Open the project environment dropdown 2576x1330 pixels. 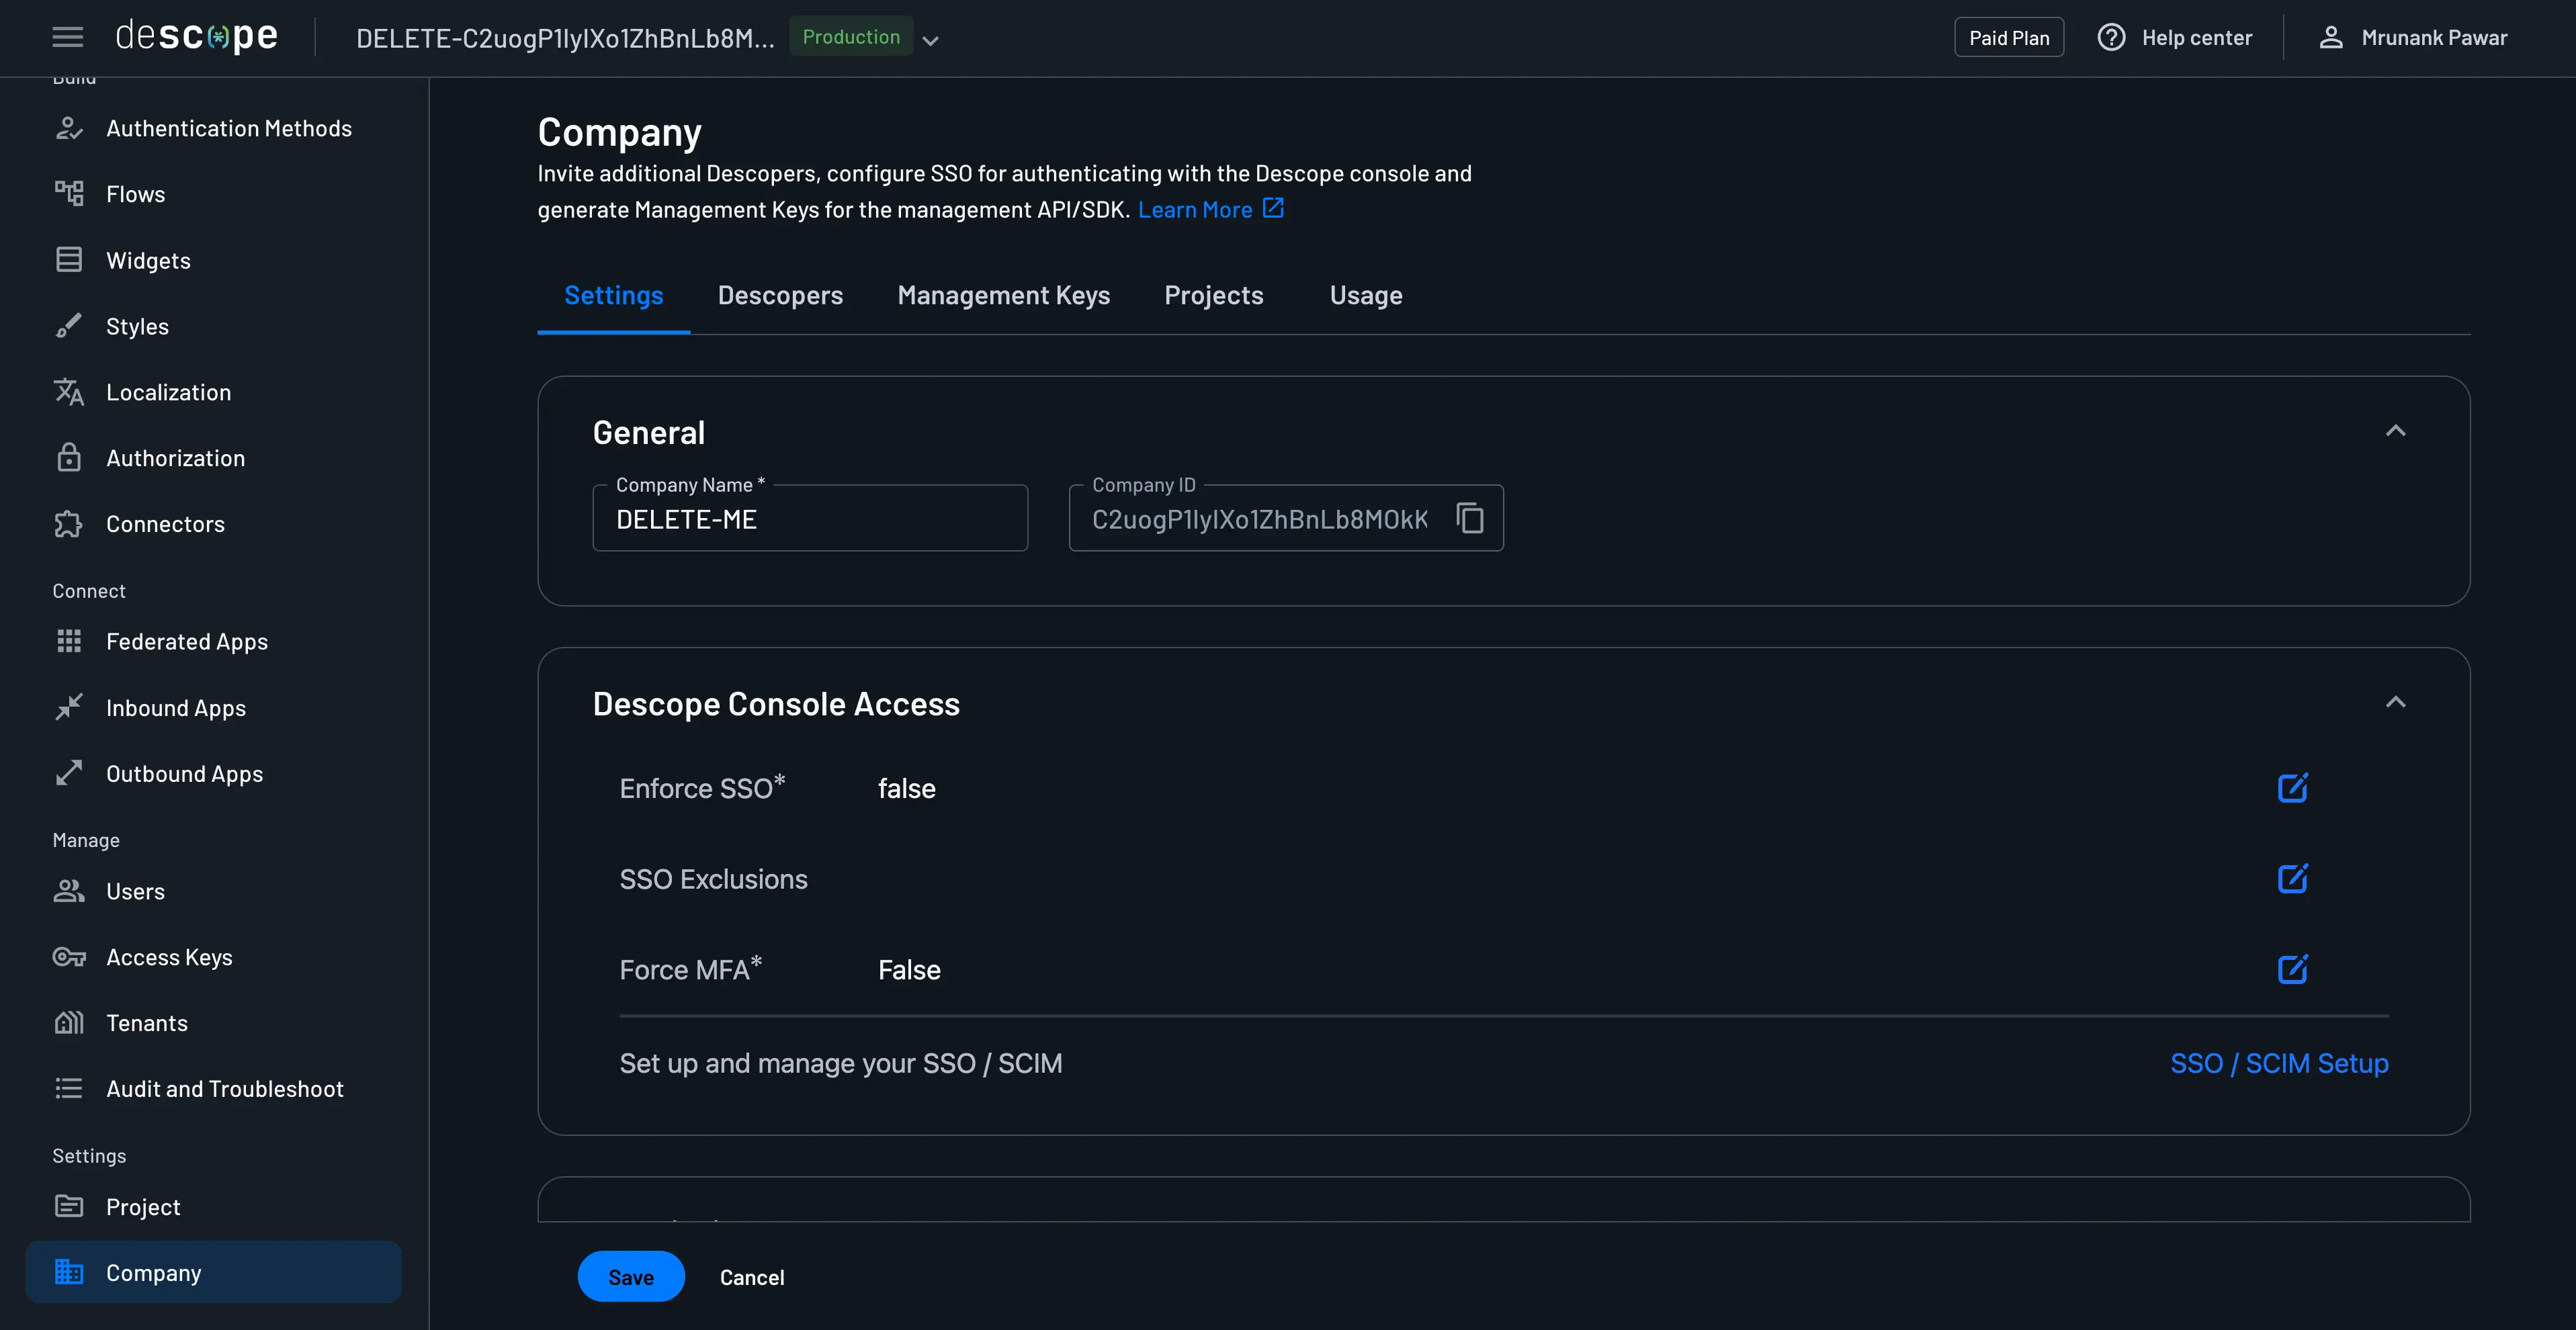930,41
